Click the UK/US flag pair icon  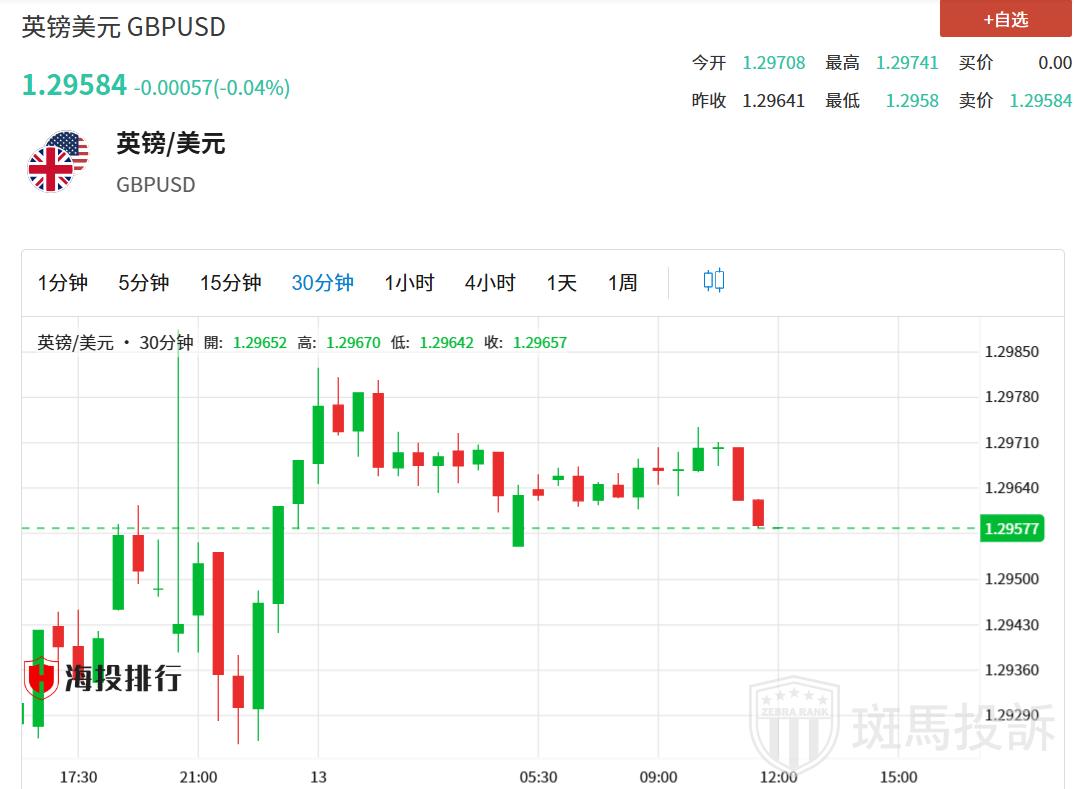58,161
